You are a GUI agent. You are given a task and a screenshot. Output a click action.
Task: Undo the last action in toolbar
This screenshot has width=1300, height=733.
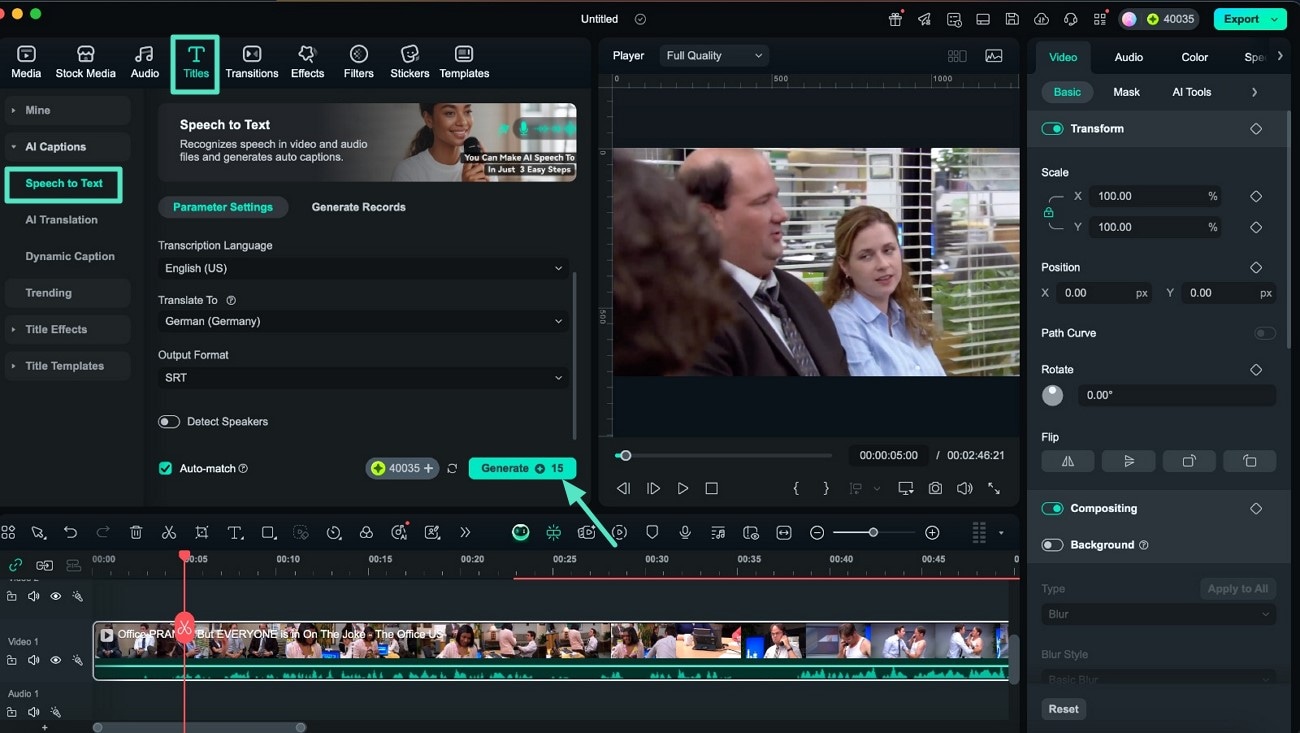click(70, 533)
